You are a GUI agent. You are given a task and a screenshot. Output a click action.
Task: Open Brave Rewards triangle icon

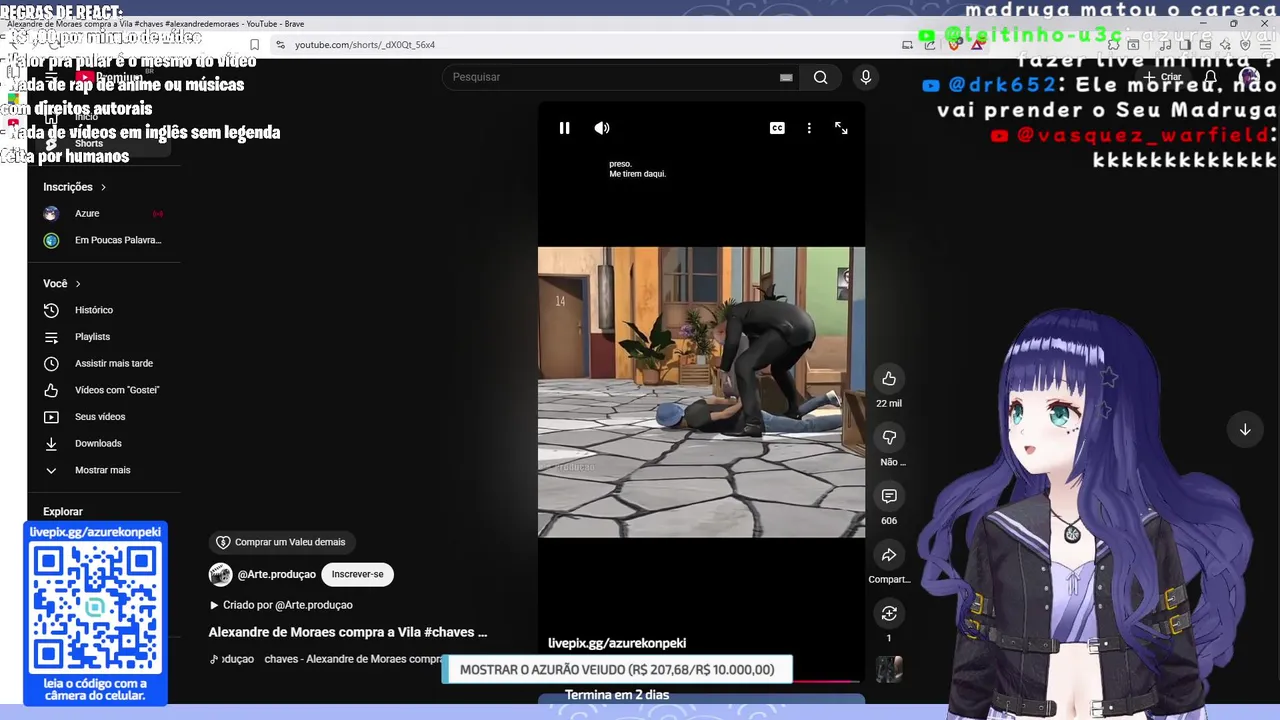coord(977,45)
